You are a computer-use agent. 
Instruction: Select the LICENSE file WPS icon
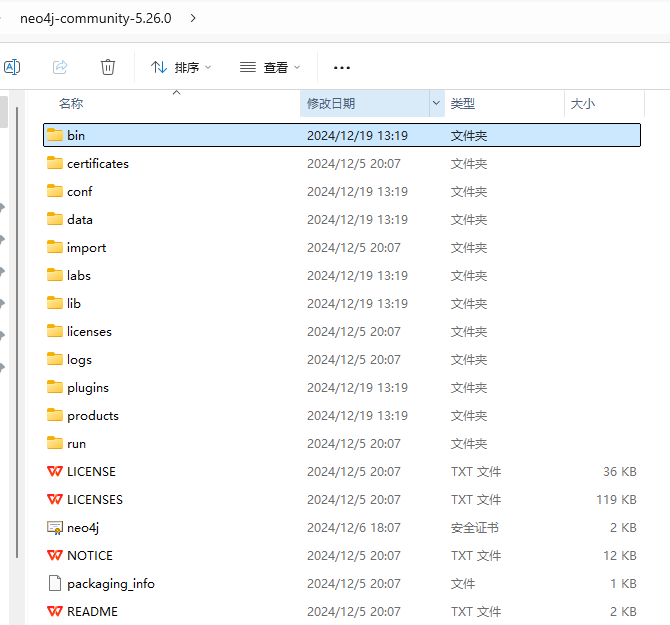(x=55, y=471)
